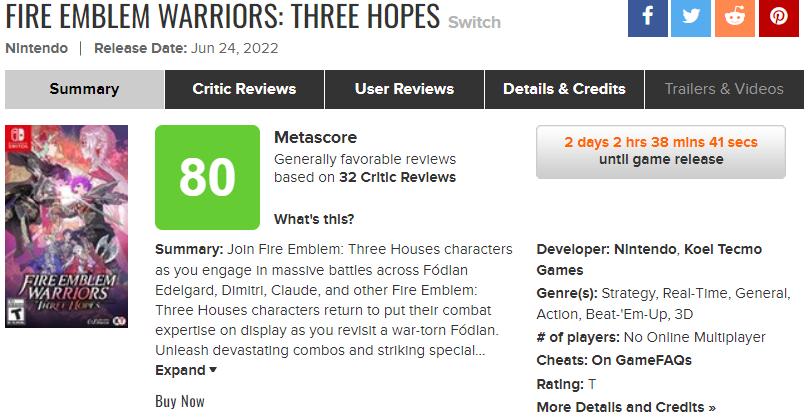Select the Summary tab
810x417 pixels.
[x=84, y=89]
